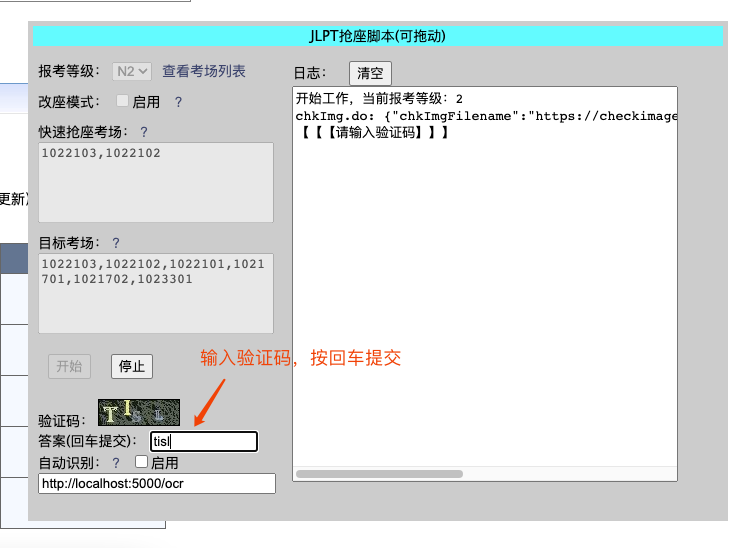This screenshot has height=548, width=746.
Task: Click the log panel horizontal scrollbar
Action: (379, 474)
